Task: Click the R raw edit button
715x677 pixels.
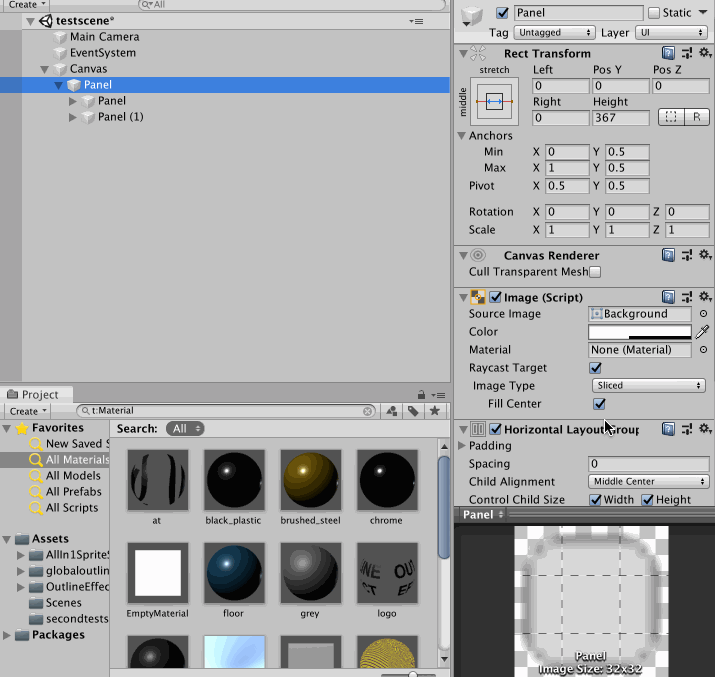Action: coord(696,117)
